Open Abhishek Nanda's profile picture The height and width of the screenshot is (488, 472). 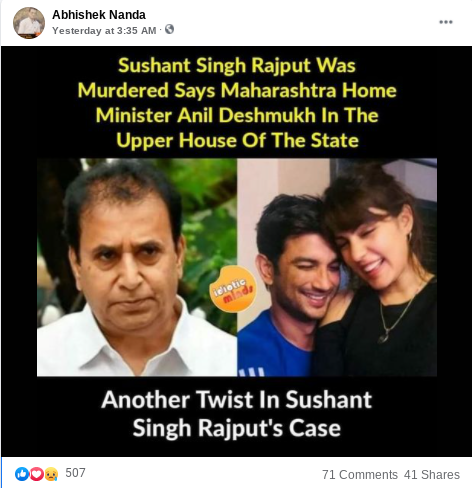[x=29, y=23]
